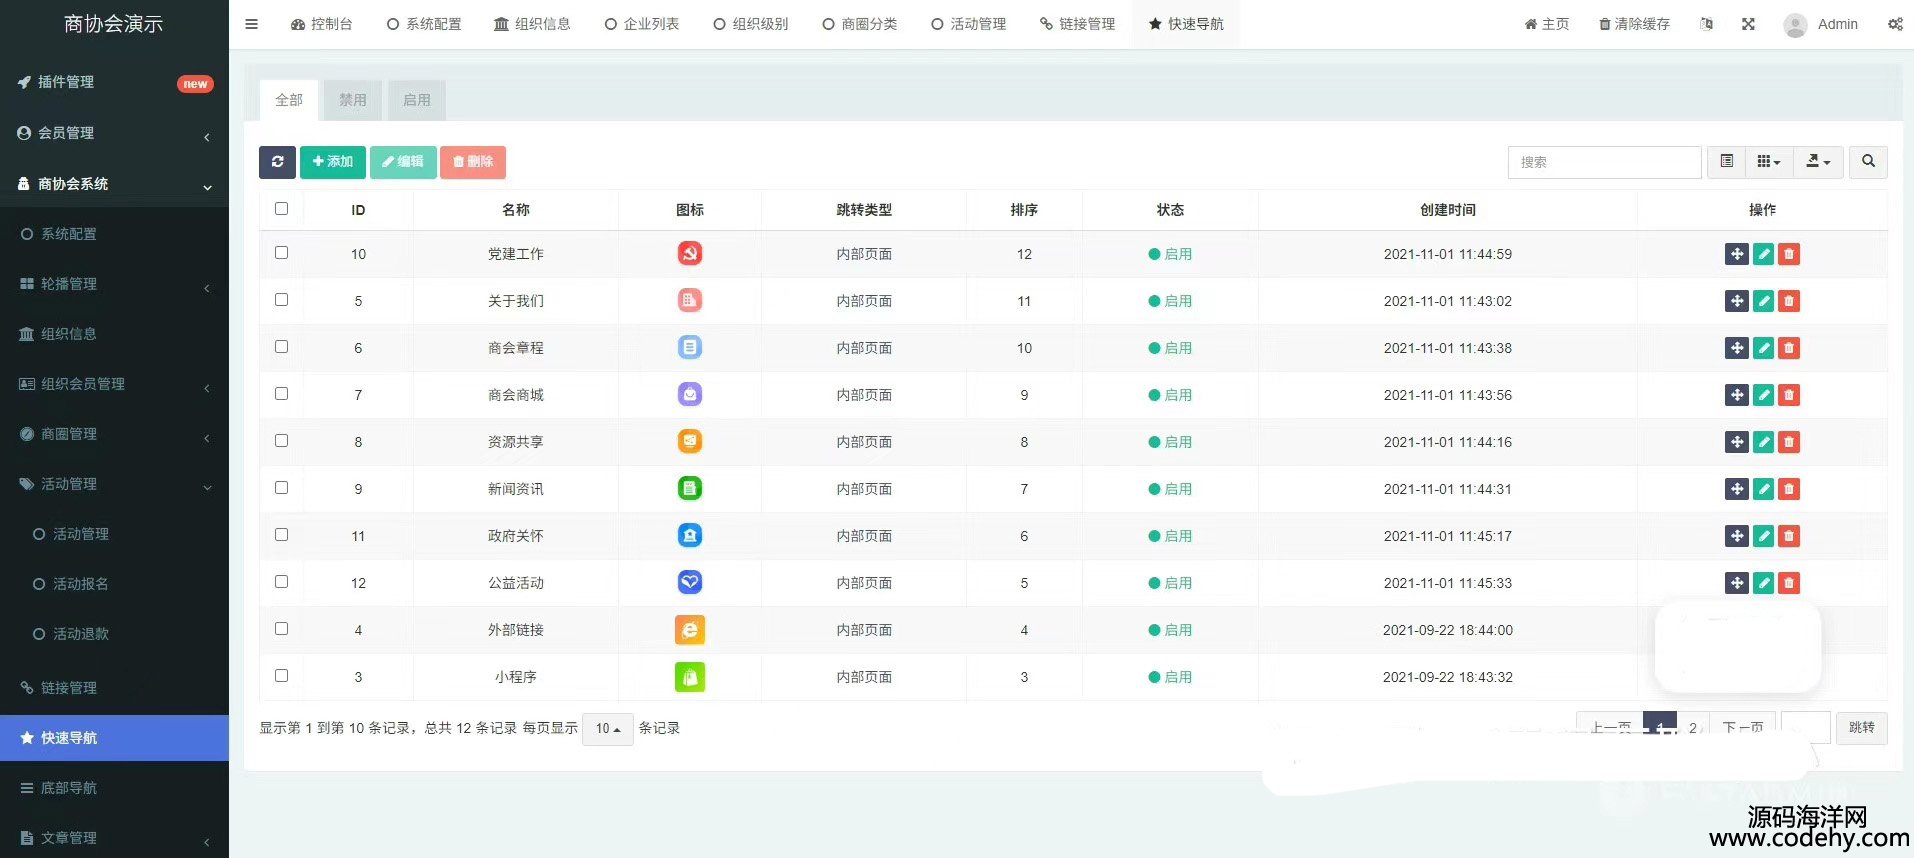Click the 清除缓存 link

pos(1634,24)
